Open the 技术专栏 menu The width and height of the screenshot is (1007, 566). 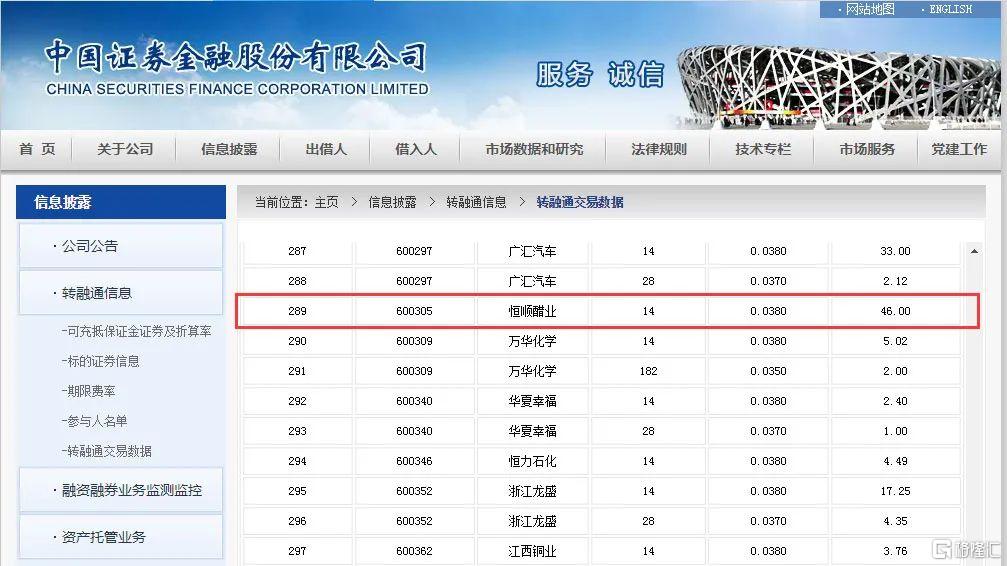[763, 149]
